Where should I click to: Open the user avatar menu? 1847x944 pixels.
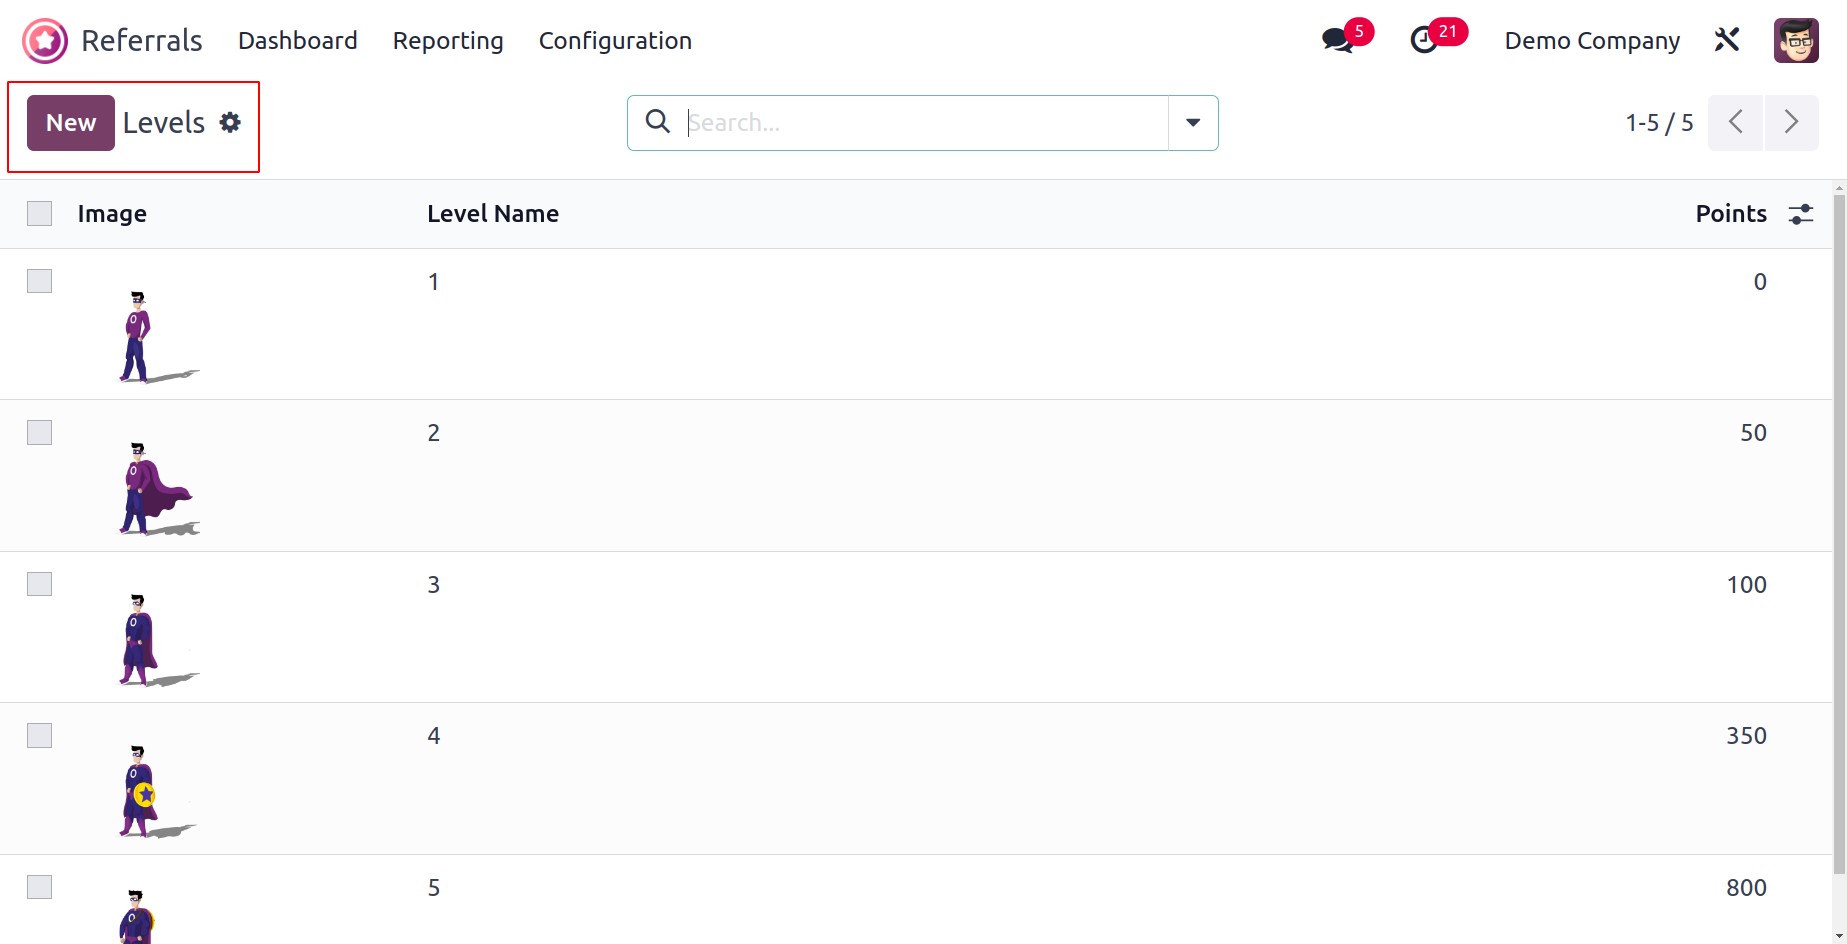coord(1796,40)
